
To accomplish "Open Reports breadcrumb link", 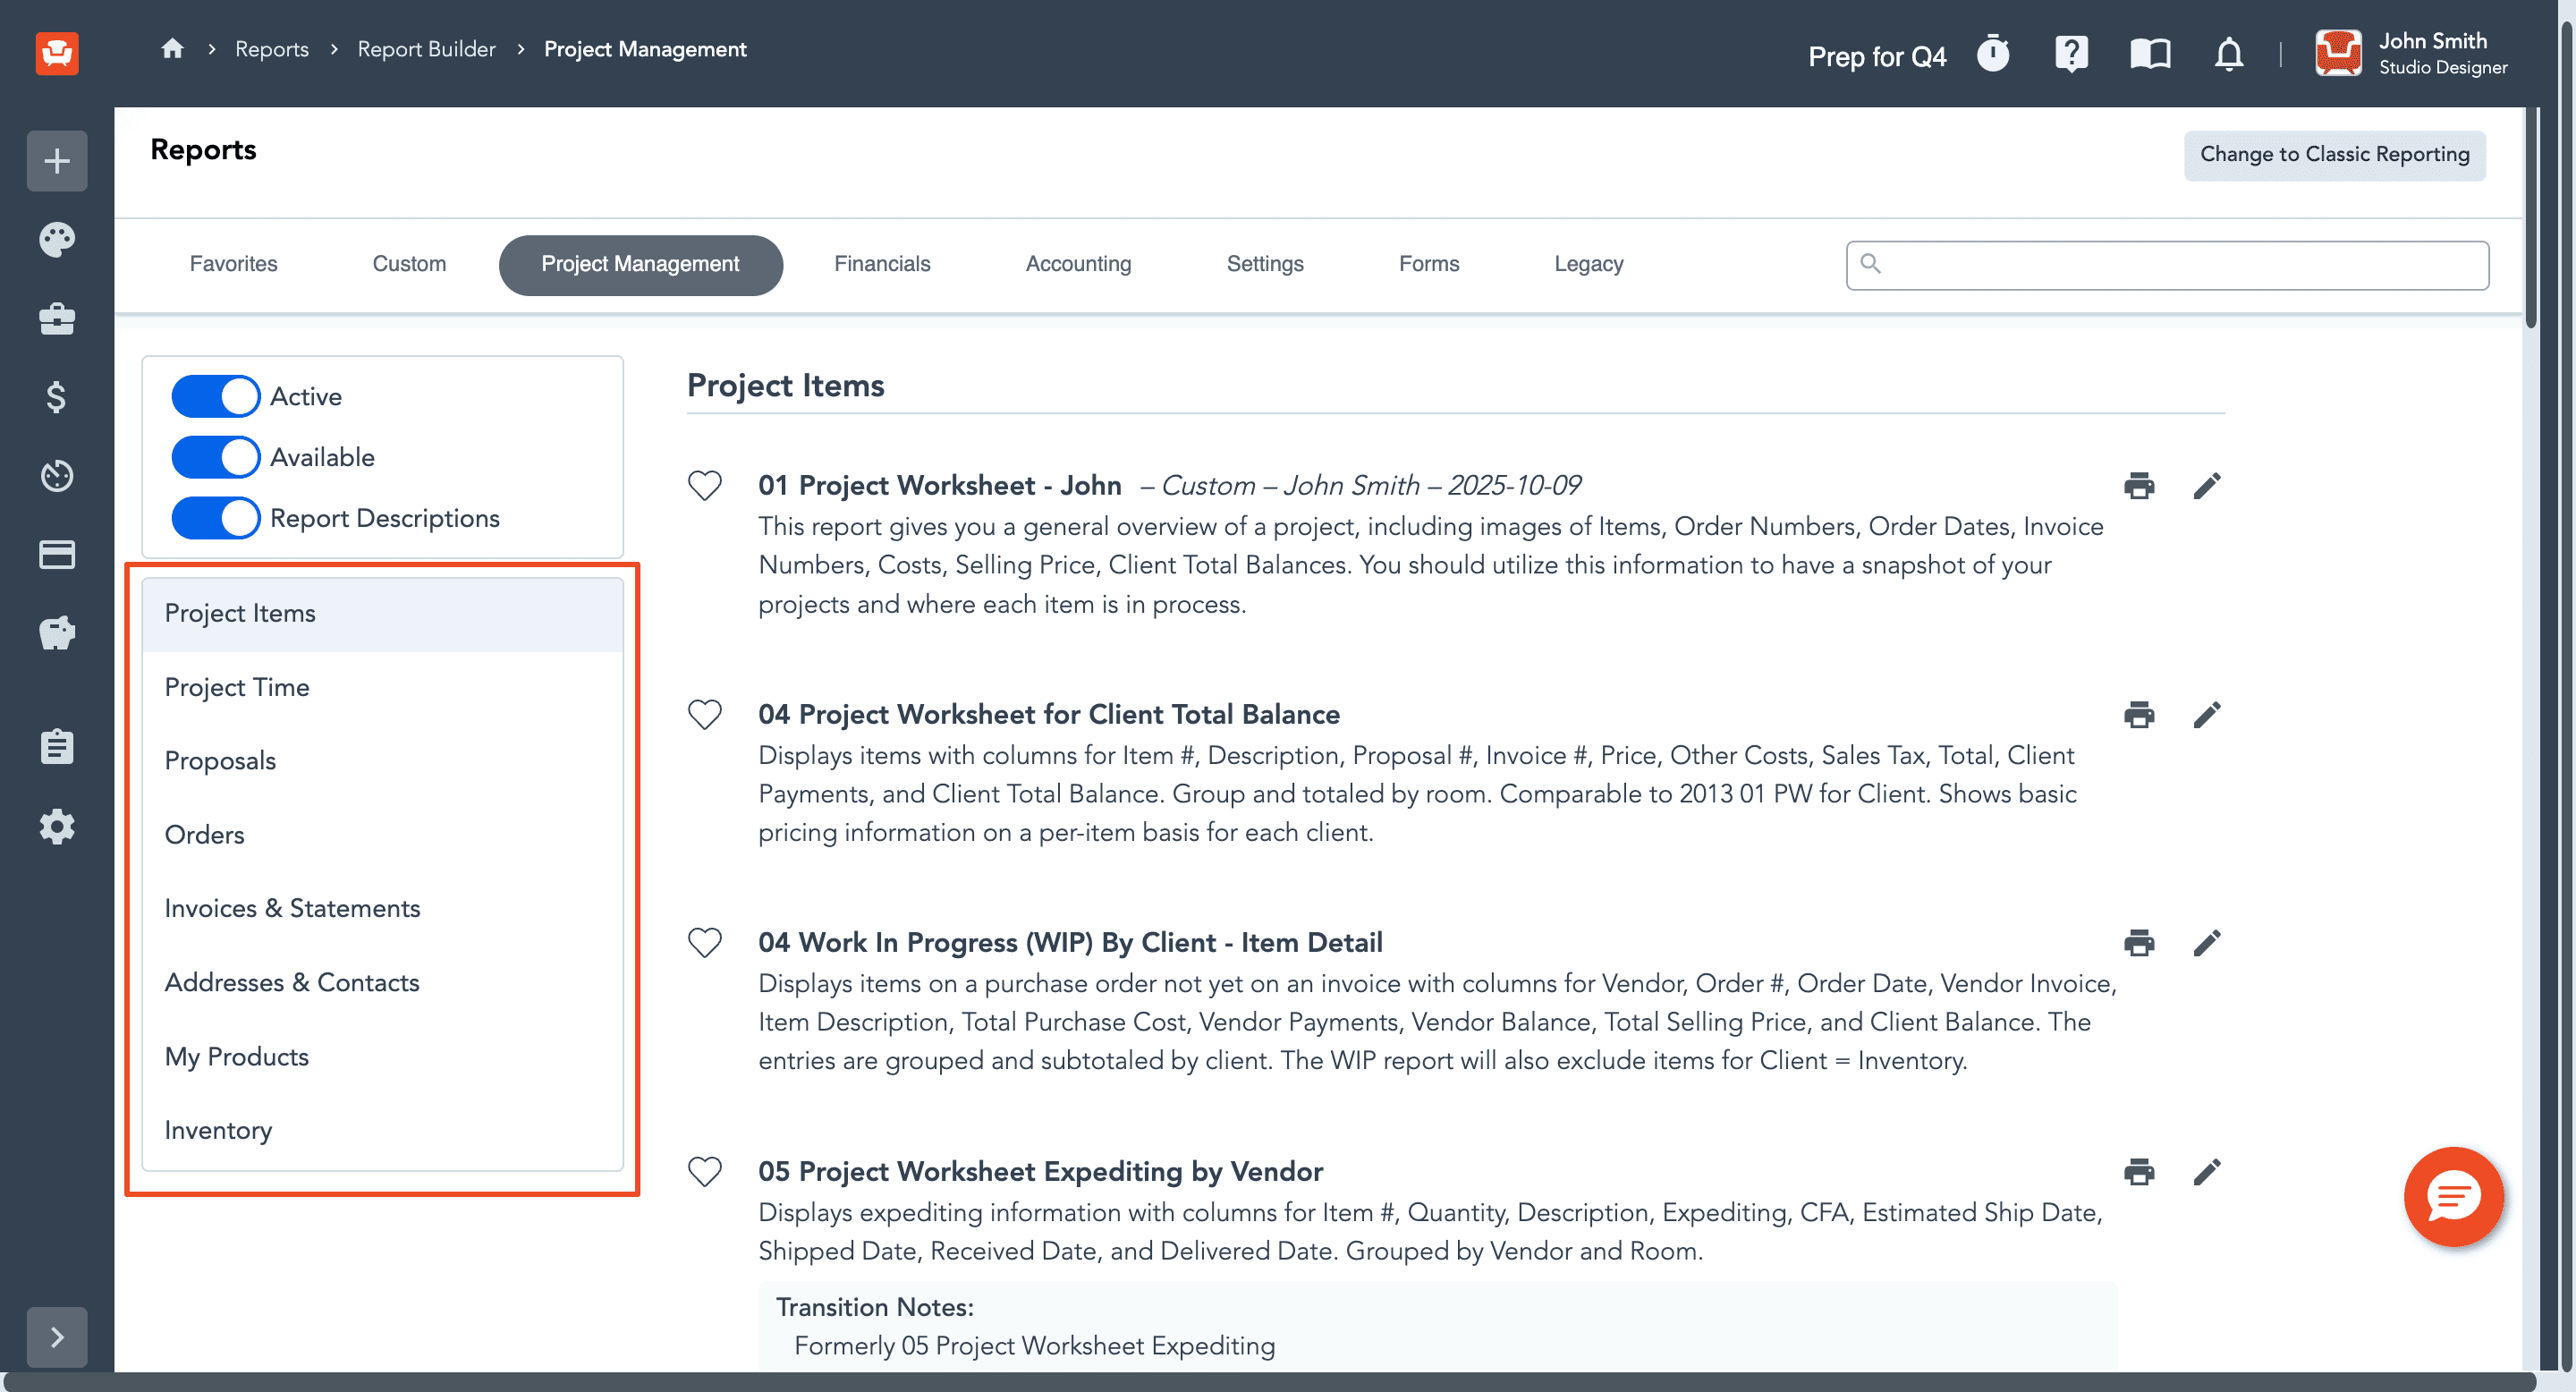I will [x=272, y=49].
